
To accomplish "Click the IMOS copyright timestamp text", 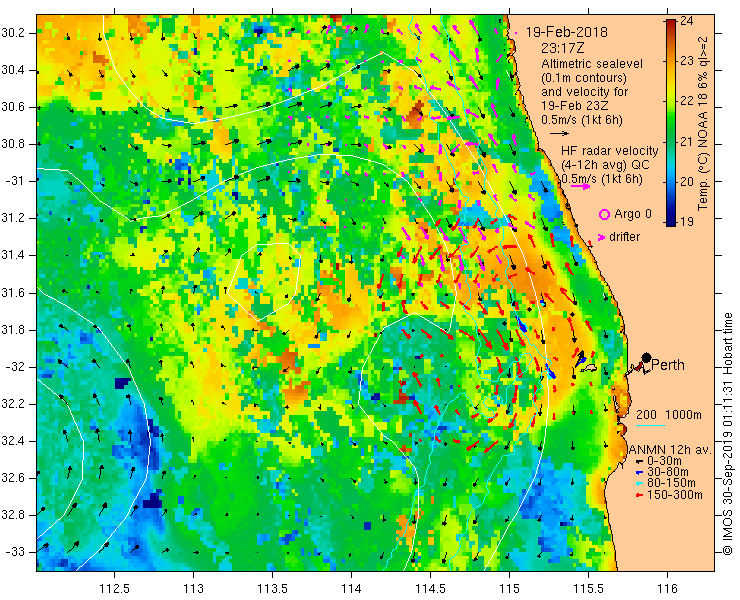I will click(728, 433).
